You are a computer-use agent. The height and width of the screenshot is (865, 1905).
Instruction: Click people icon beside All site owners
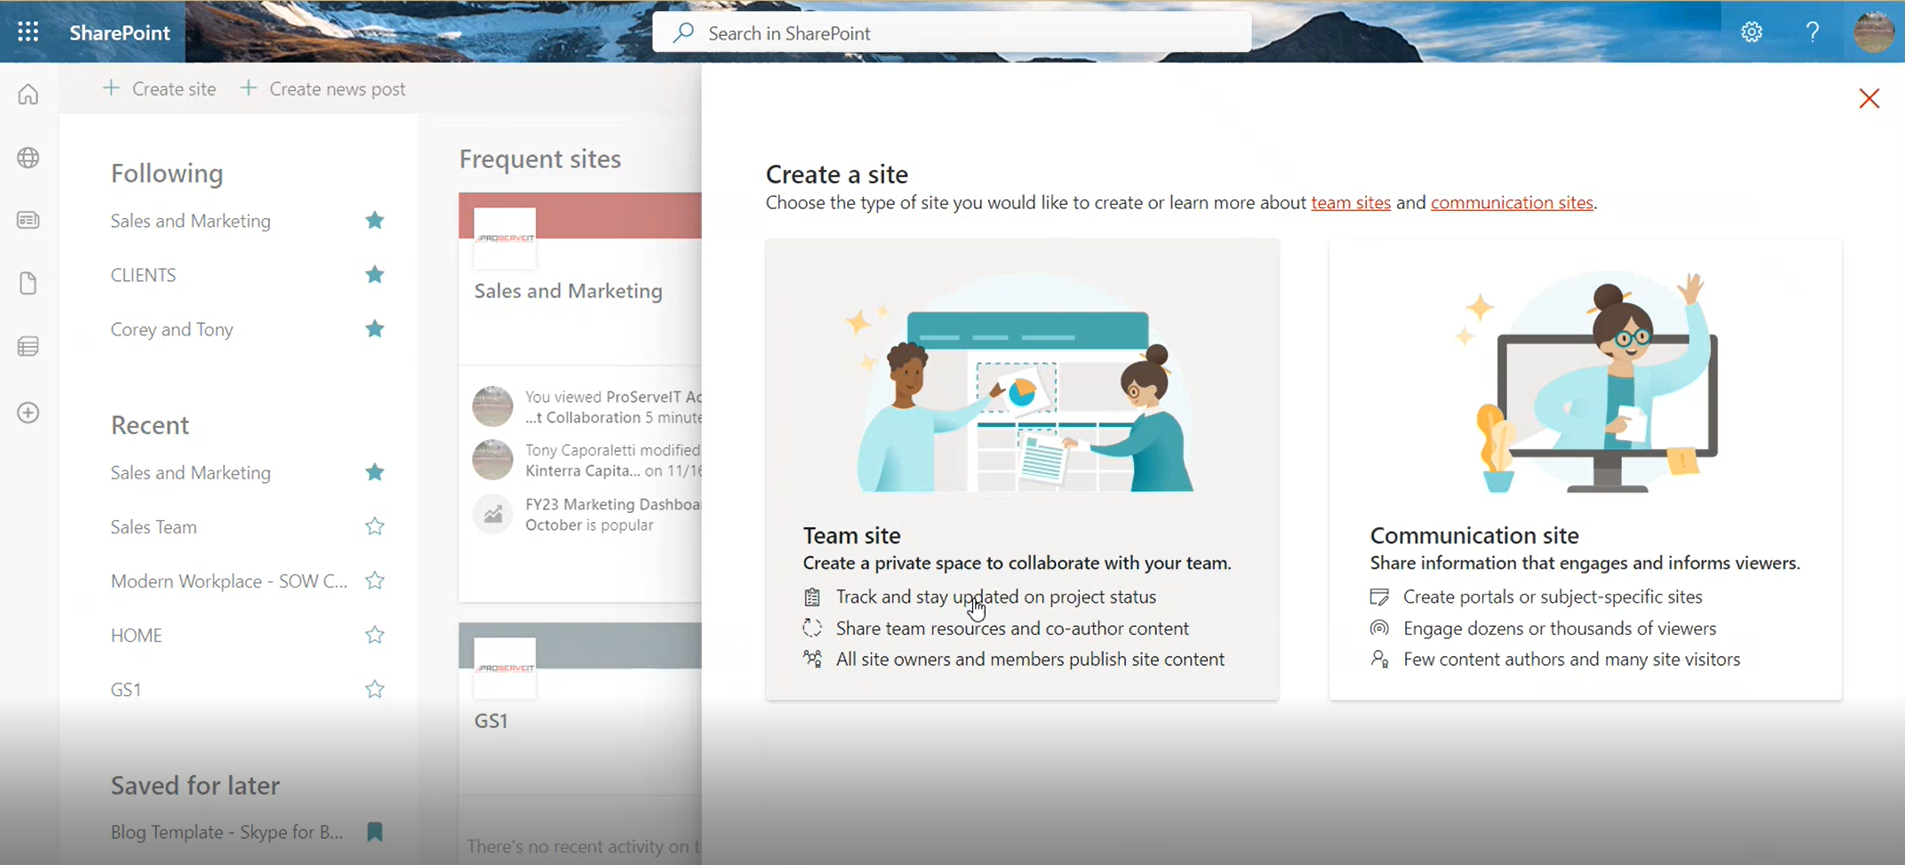(x=812, y=659)
